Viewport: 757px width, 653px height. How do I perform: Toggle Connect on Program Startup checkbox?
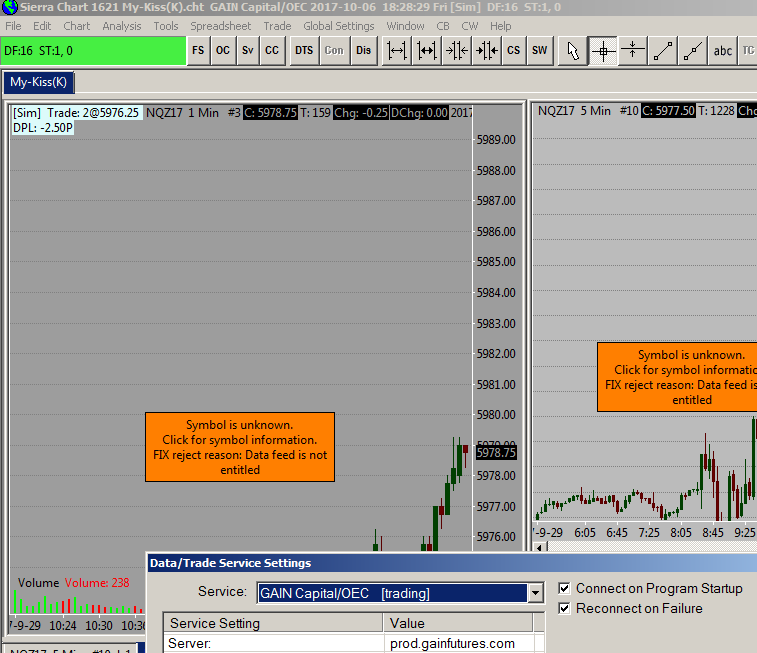564,588
